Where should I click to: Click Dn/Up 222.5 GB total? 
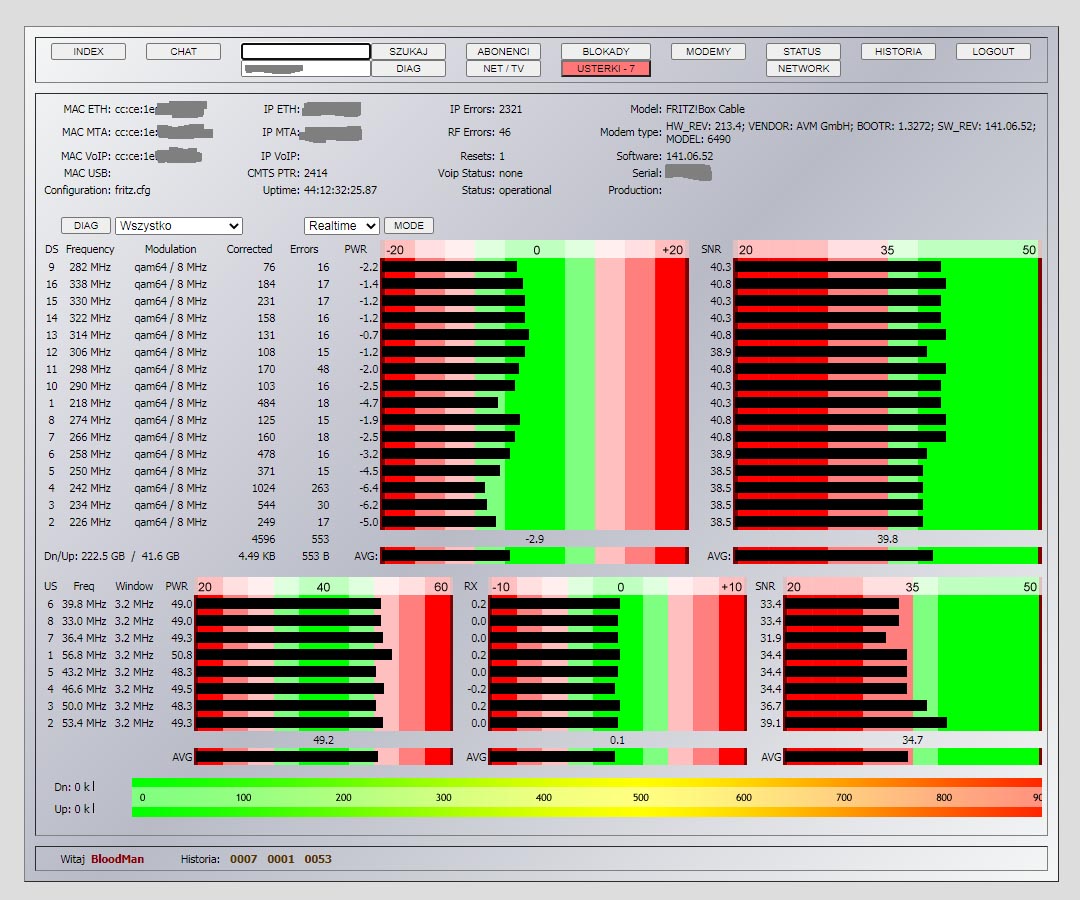[x=104, y=556]
